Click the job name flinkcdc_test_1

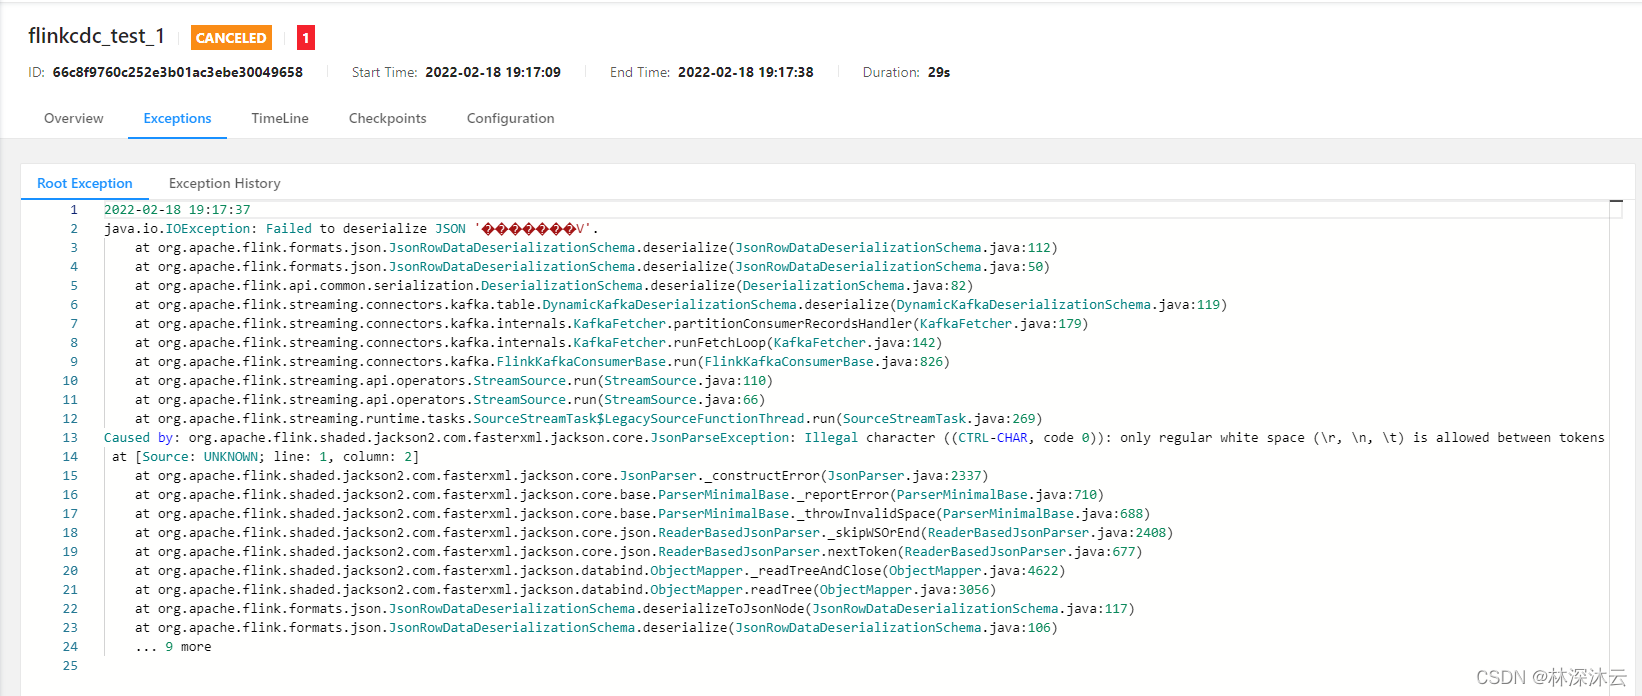(96, 36)
